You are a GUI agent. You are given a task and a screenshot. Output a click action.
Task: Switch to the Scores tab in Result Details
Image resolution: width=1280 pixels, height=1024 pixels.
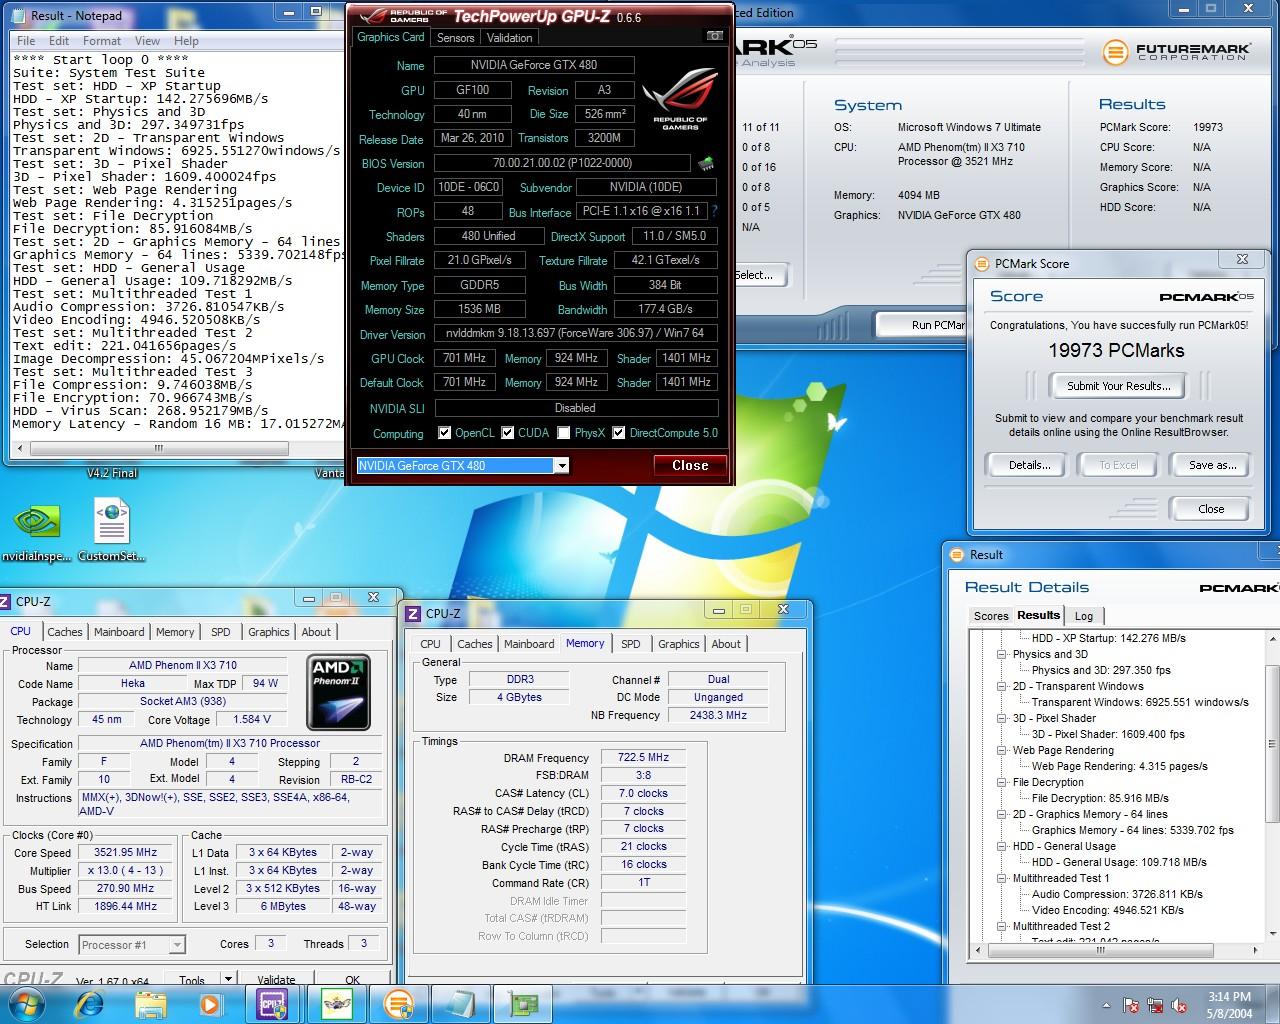[x=991, y=616]
